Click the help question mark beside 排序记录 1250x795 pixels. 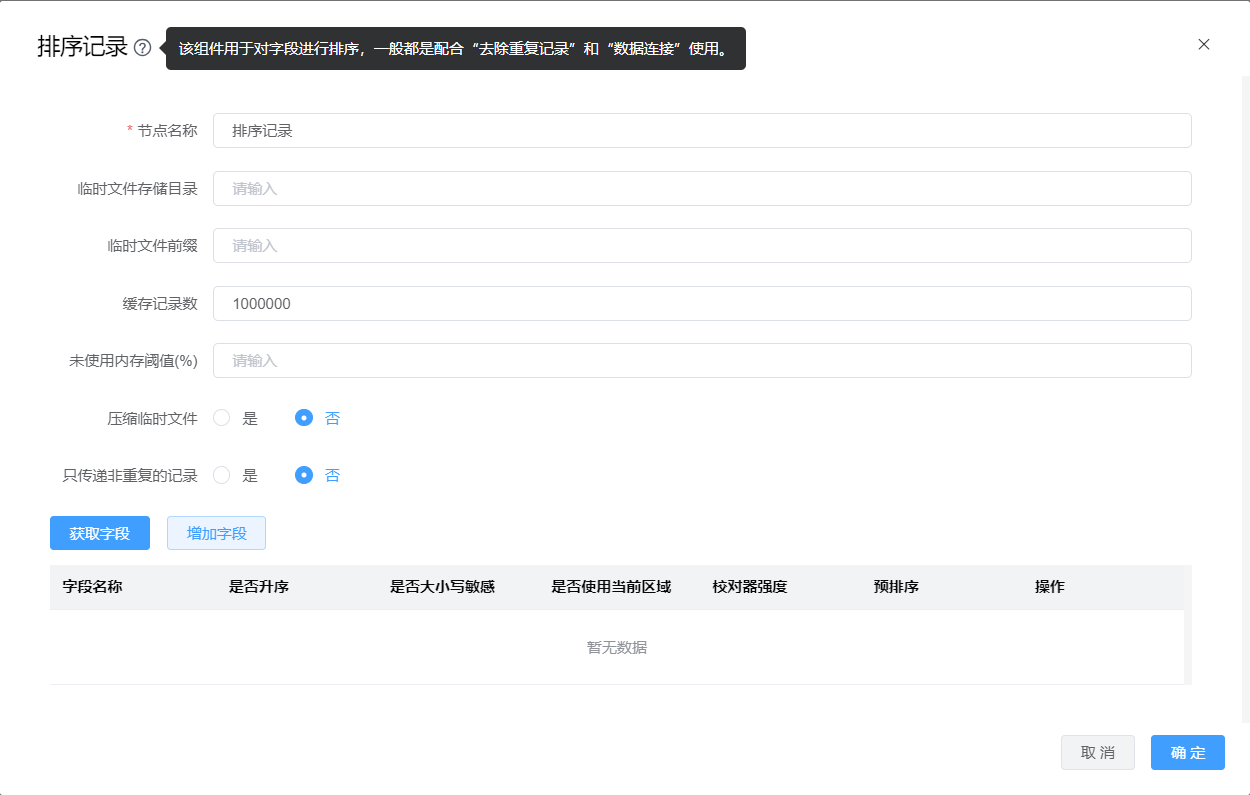coord(143,48)
